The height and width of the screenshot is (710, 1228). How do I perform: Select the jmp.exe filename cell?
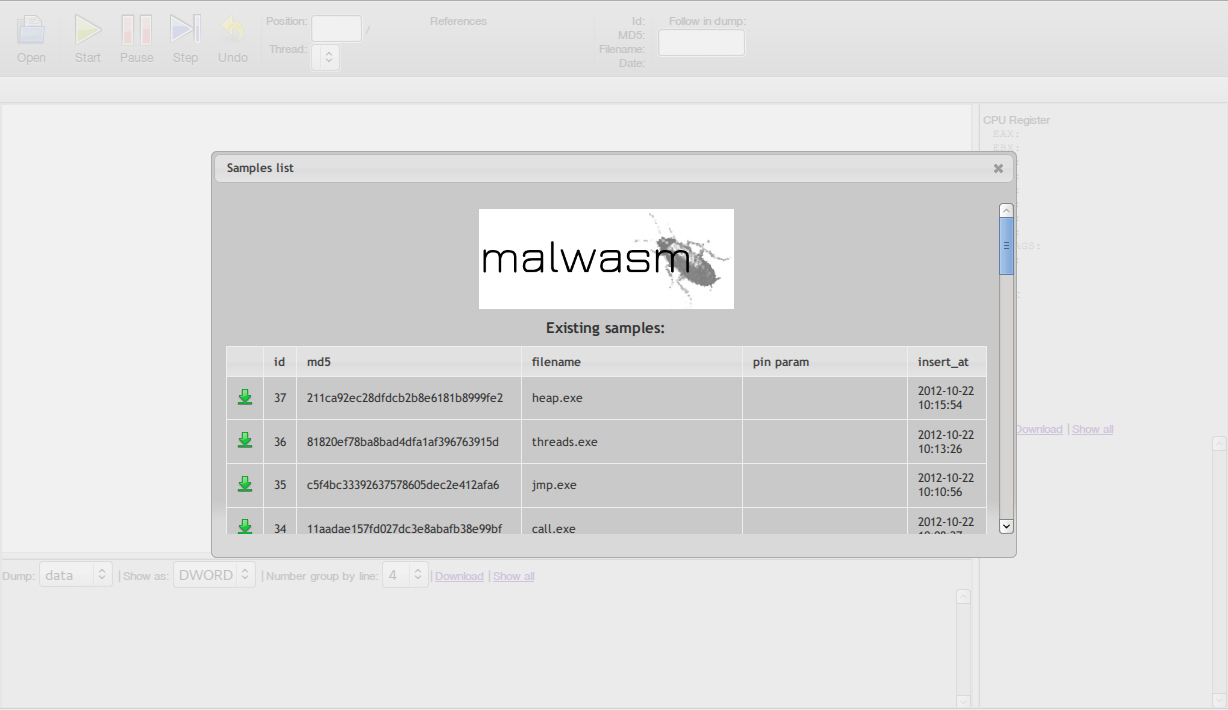point(632,485)
